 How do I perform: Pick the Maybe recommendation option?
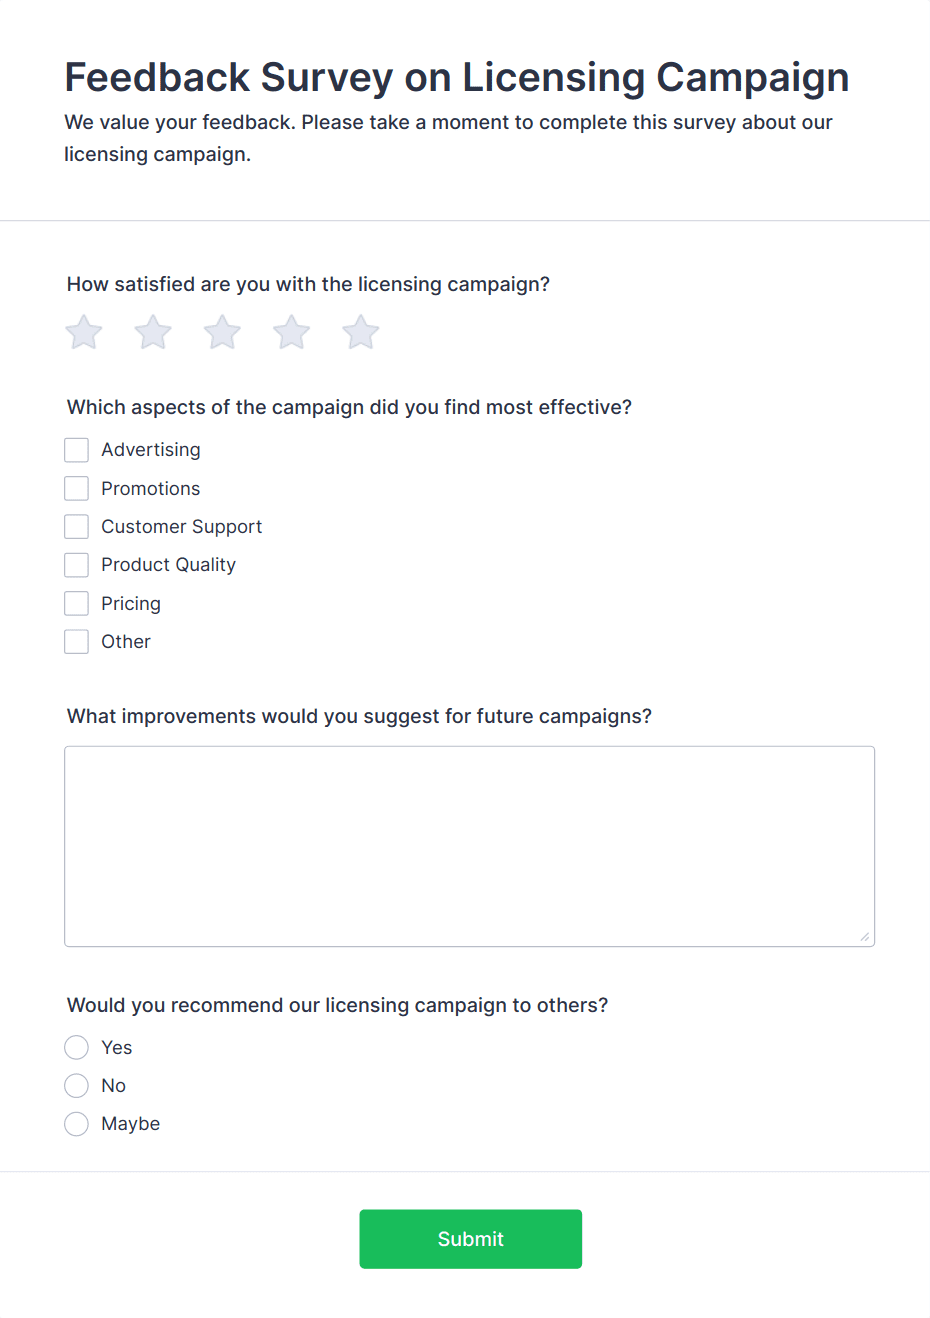(x=77, y=1124)
